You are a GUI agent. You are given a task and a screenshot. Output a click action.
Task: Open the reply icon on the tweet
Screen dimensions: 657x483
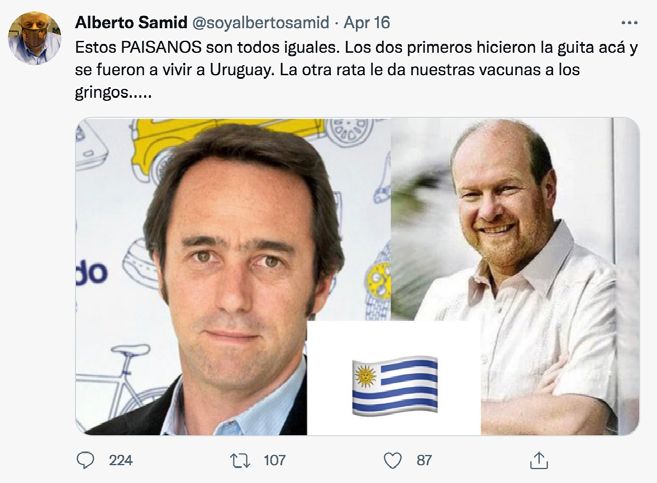pos(85,460)
